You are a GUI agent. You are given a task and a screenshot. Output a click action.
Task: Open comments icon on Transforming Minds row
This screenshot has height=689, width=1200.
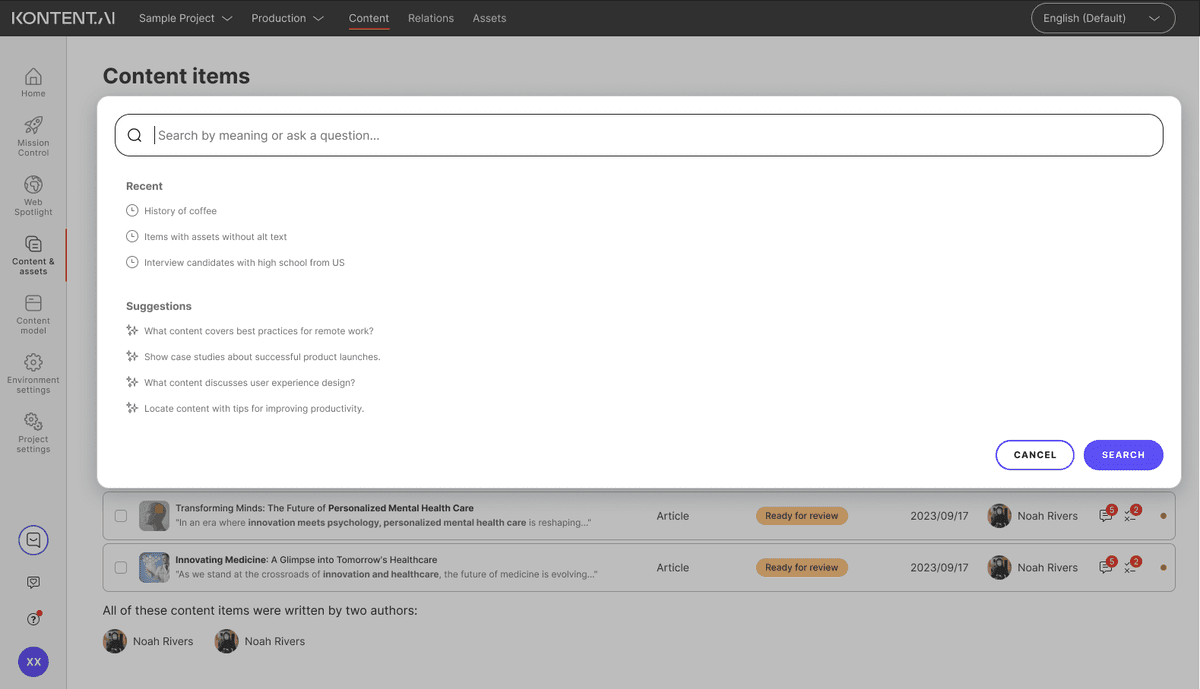coord(1105,516)
